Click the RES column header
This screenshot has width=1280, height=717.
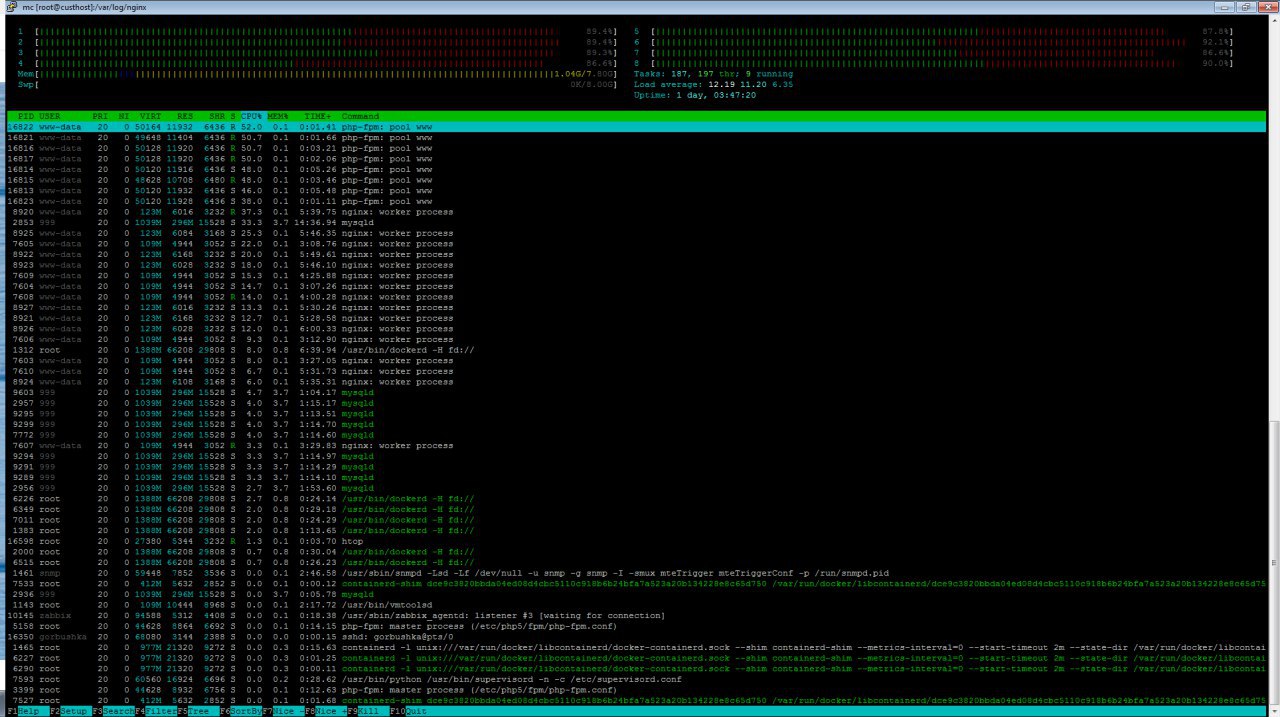click(x=187, y=116)
